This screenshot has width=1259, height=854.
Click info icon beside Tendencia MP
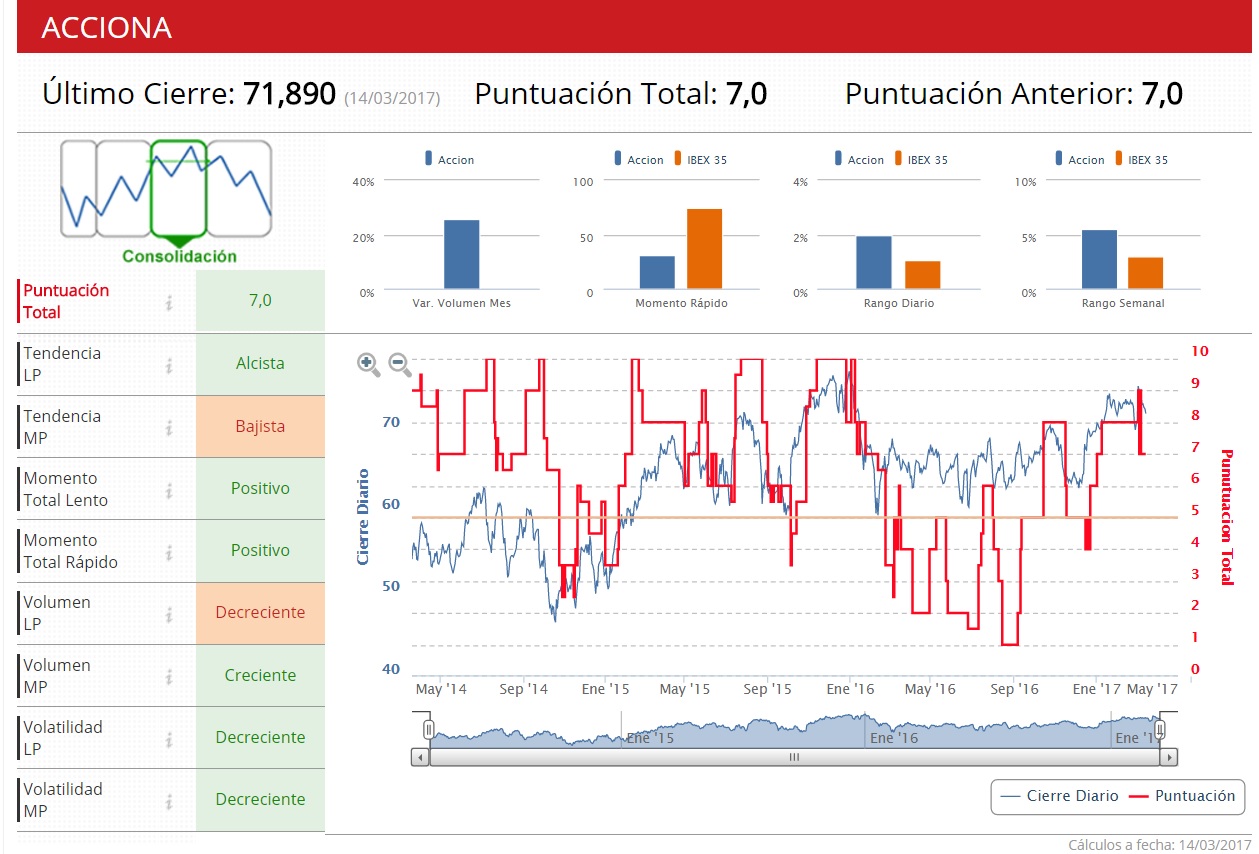coord(169,427)
